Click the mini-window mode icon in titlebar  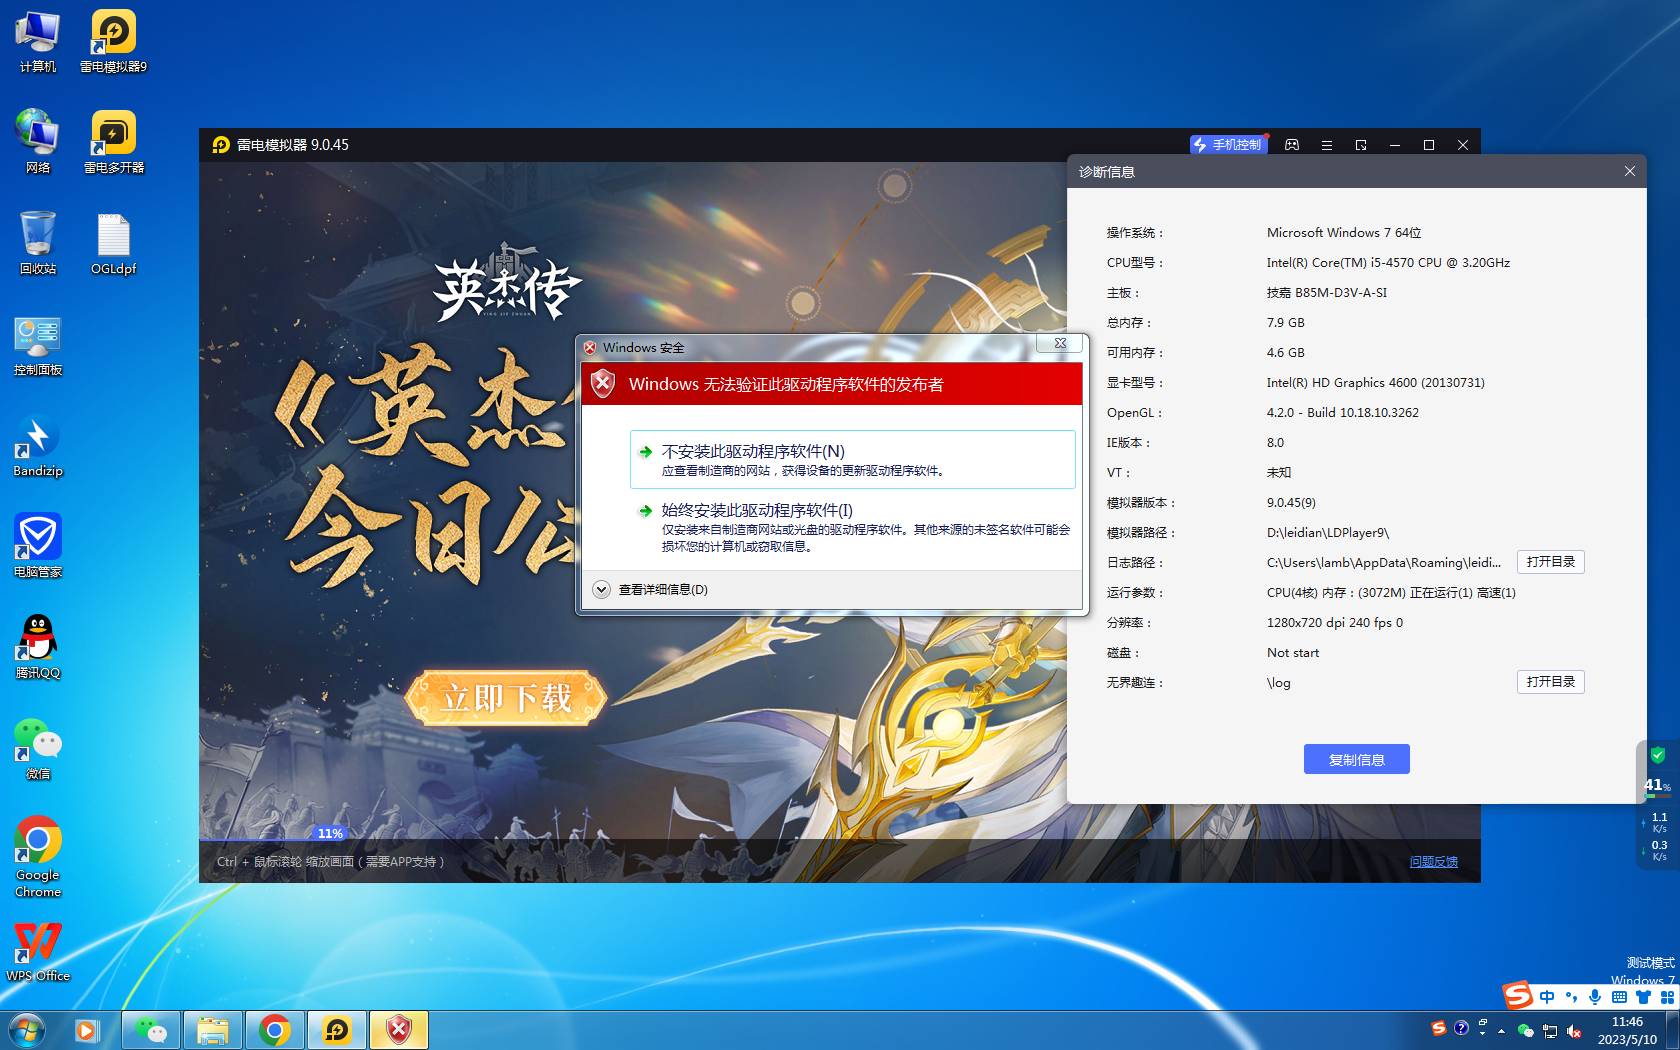[1361, 145]
